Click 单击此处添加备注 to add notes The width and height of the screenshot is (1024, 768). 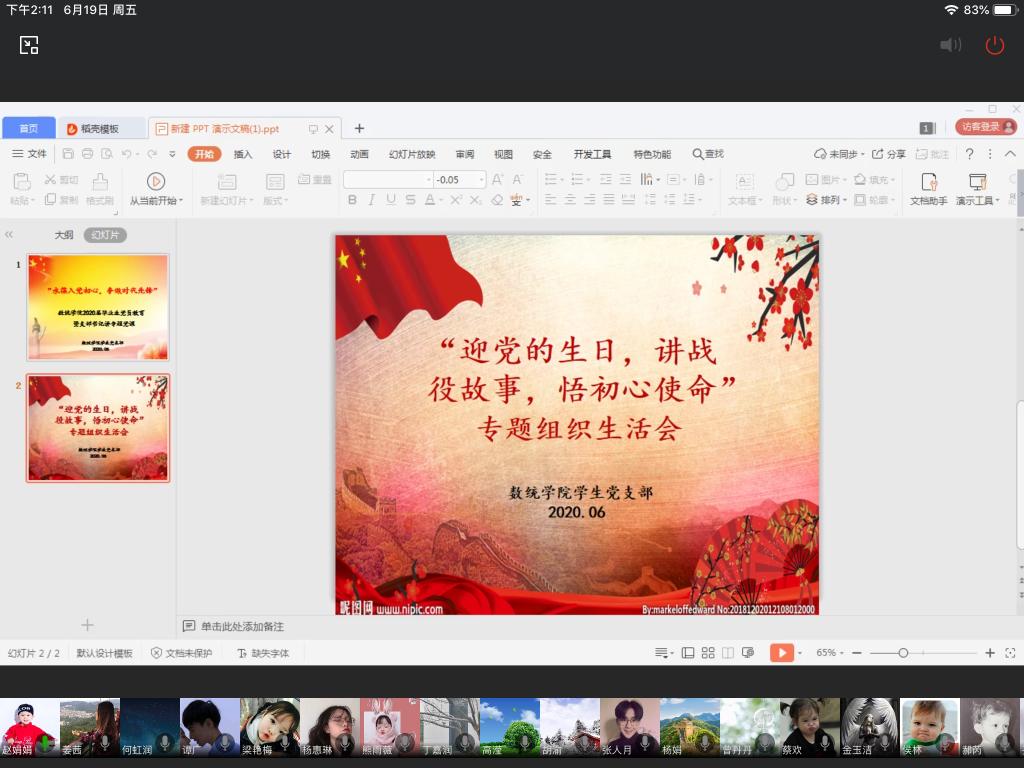tap(242, 626)
